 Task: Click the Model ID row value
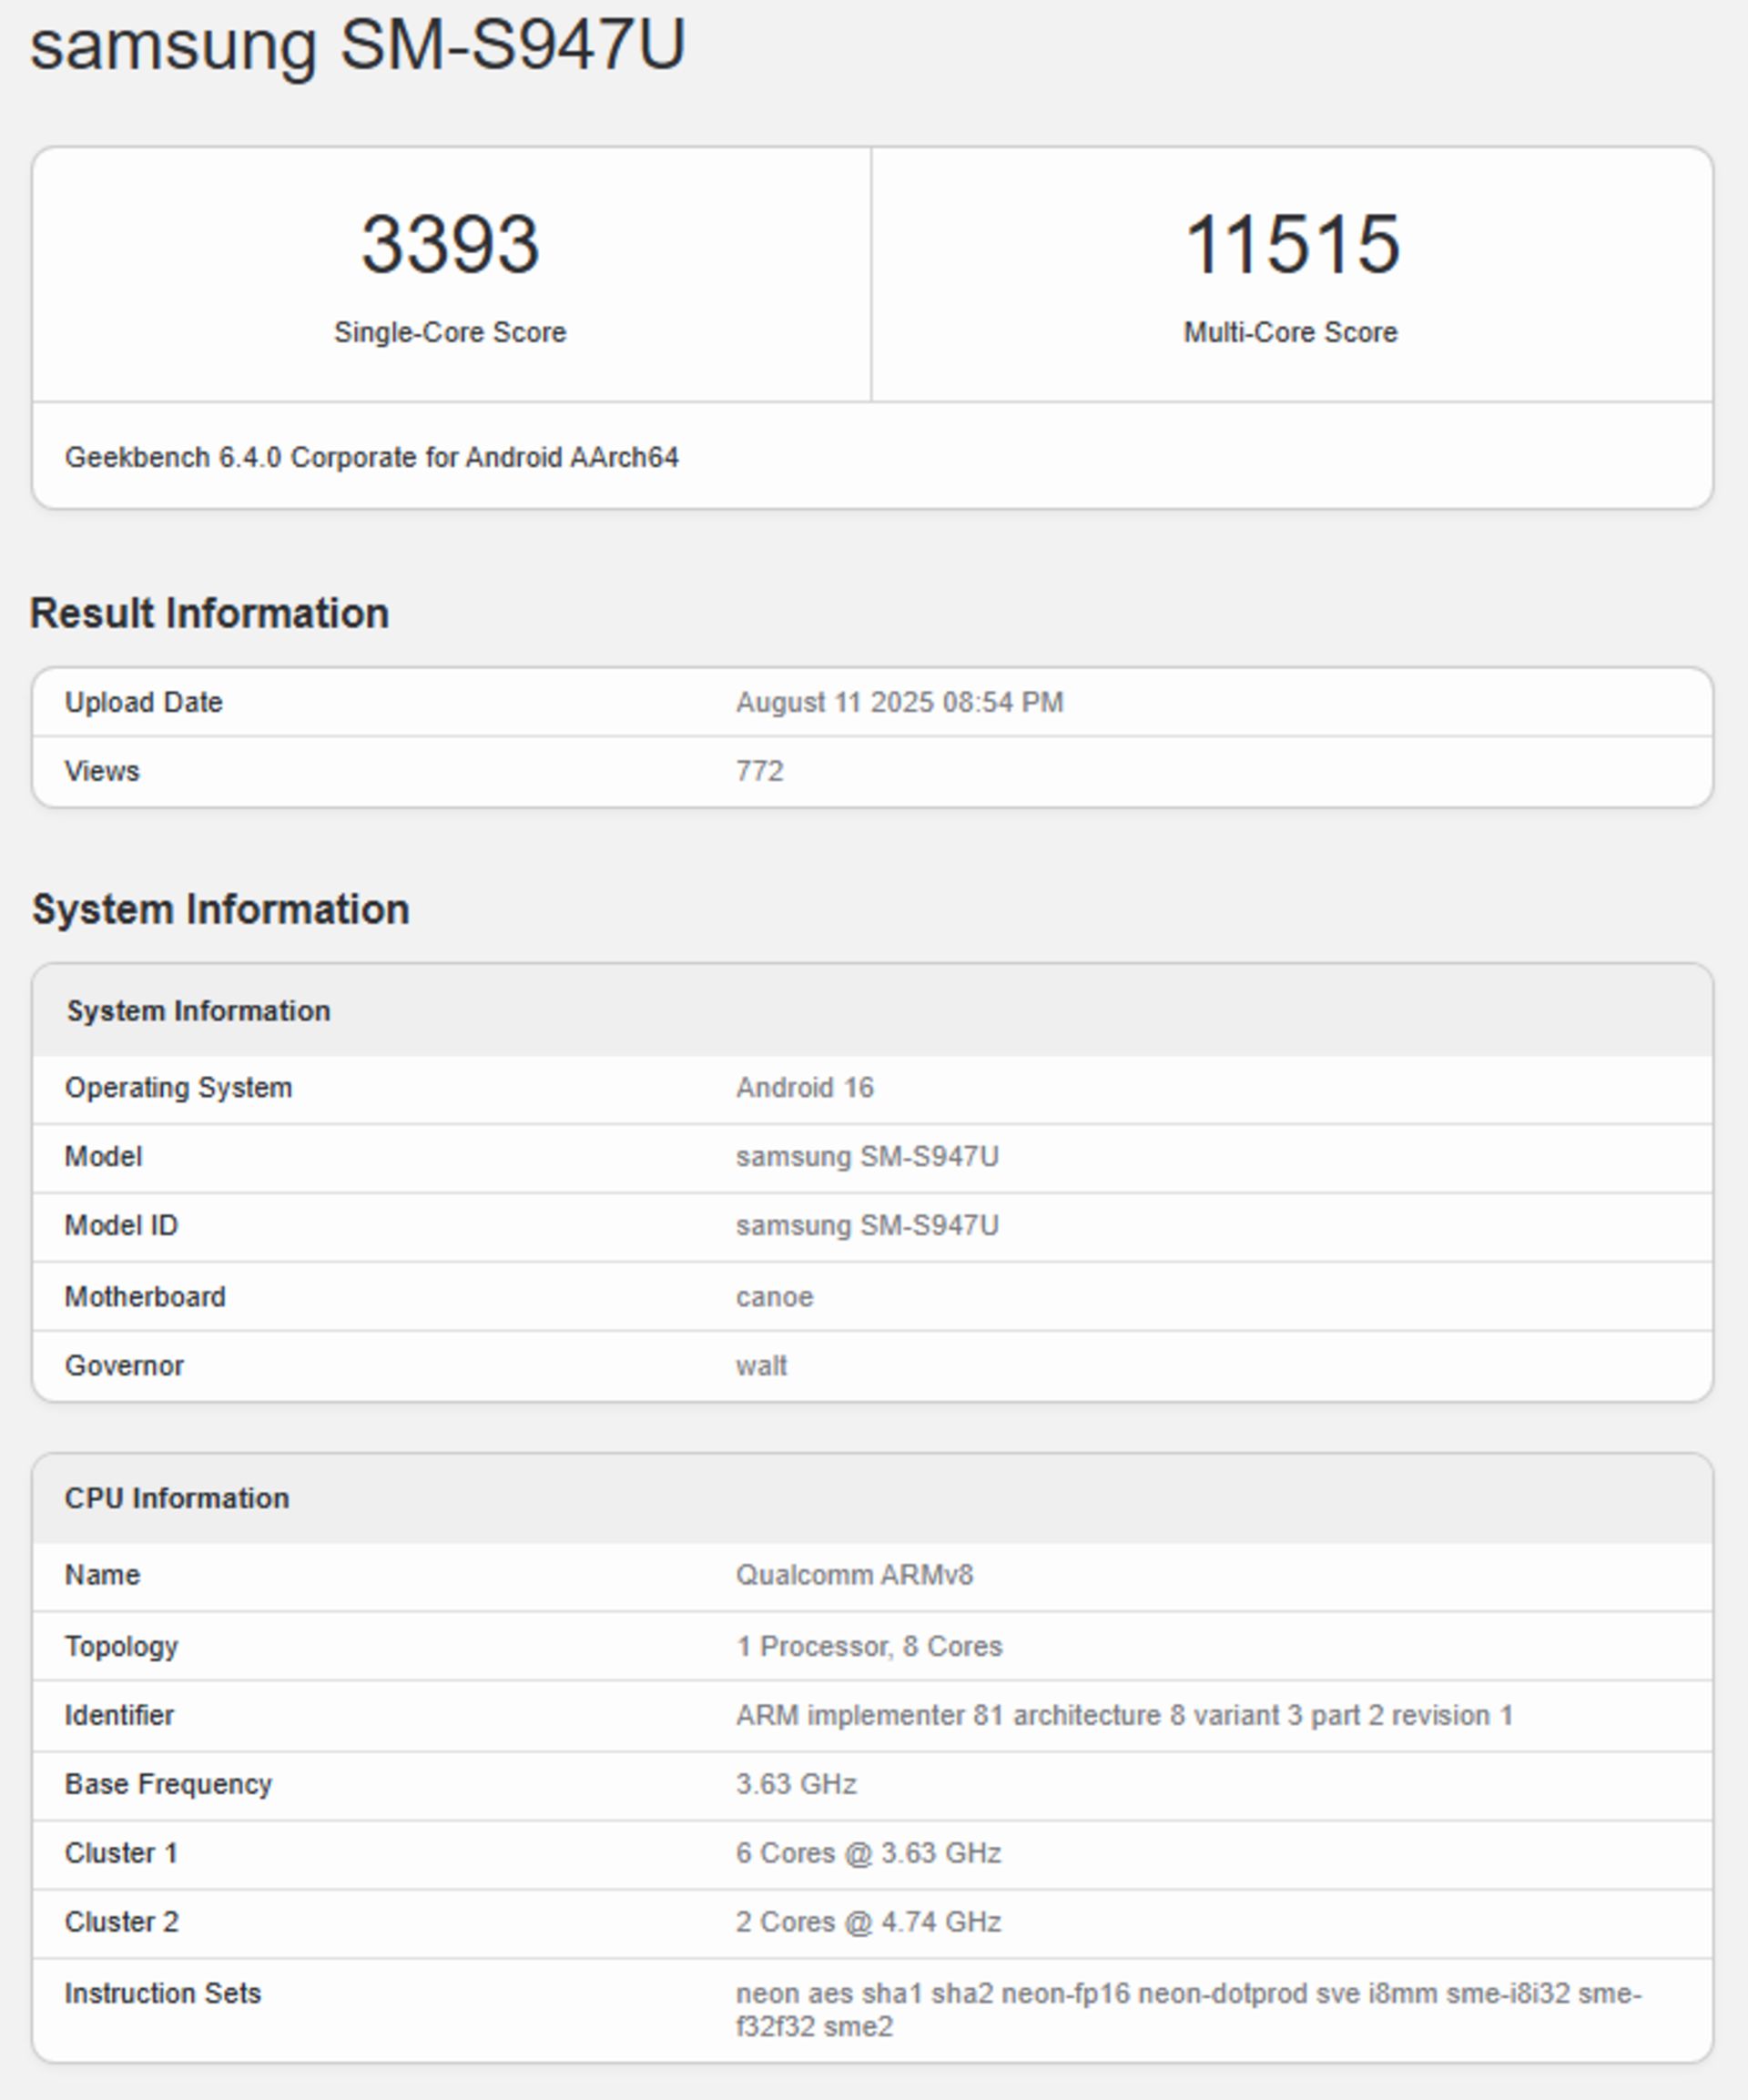pyautogui.click(x=867, y=1225)
